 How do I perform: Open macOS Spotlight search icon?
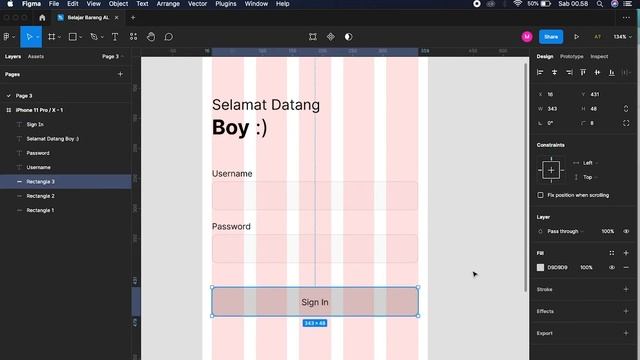point(600,4)
